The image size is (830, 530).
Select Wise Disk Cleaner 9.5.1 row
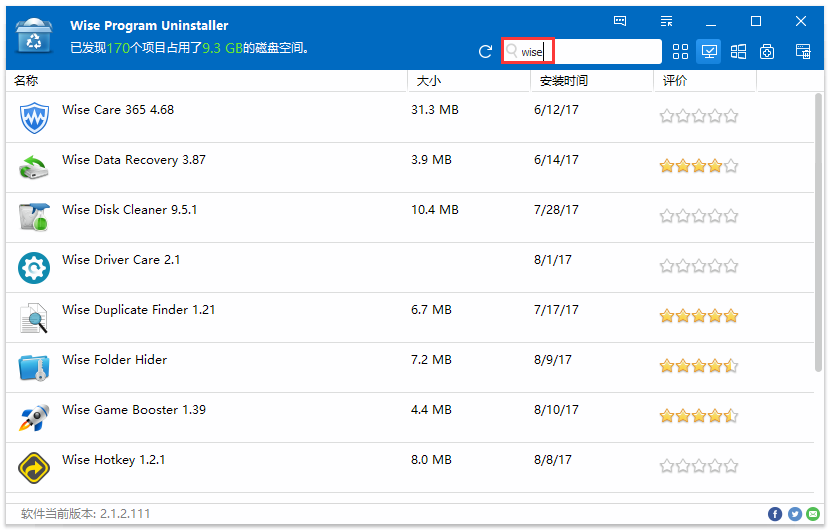(129, 210)
